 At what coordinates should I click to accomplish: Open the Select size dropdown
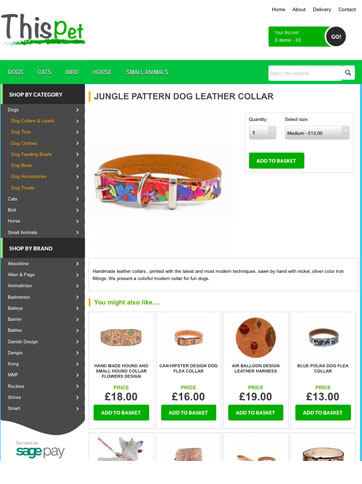click(317, 133)
